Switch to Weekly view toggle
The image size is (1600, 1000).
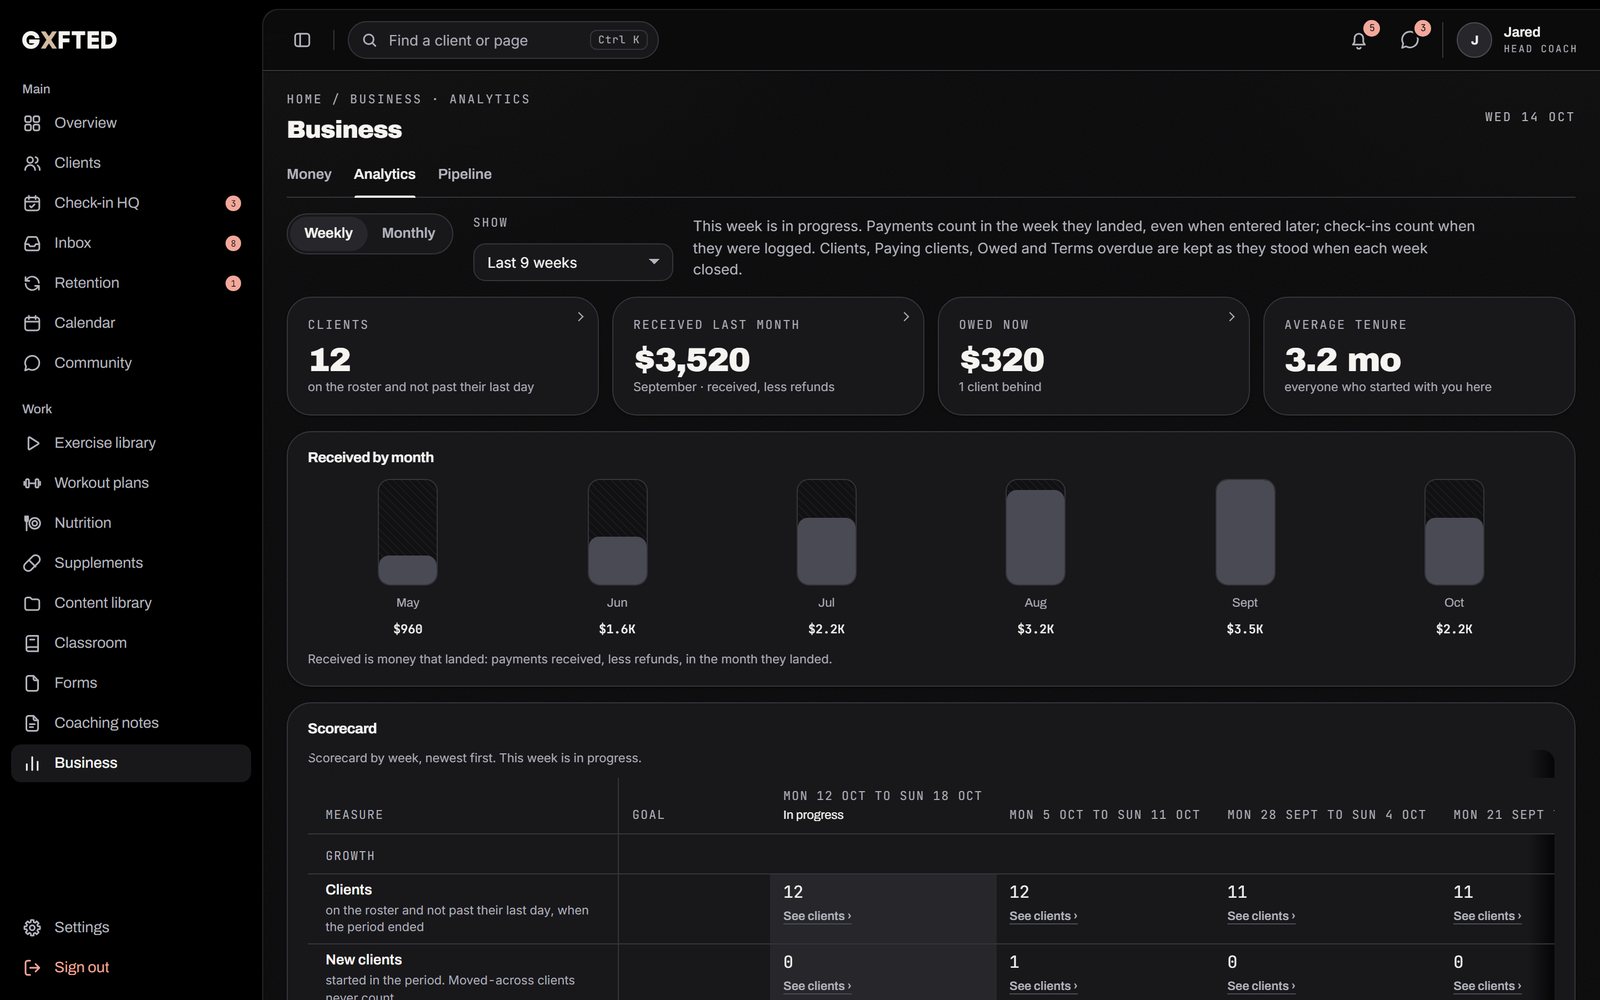[x=328, y=233]
